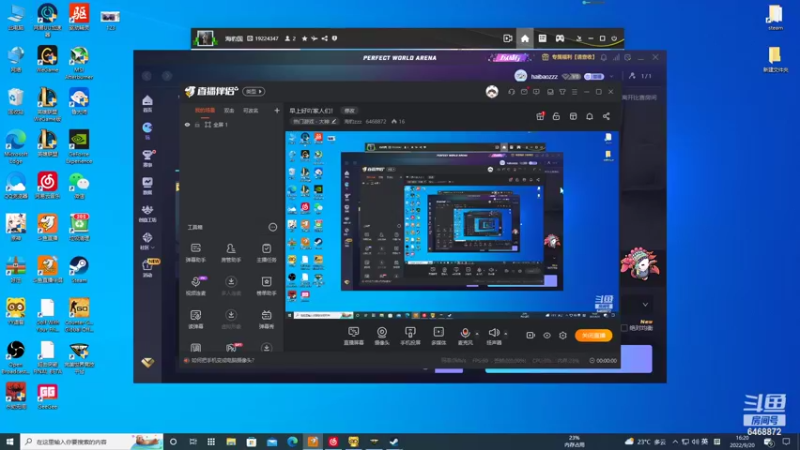Image resolution: width=800 pixels, height=450 pixels.
Task: Click the share icon above the preview
Action: click(x=606, y=116)
